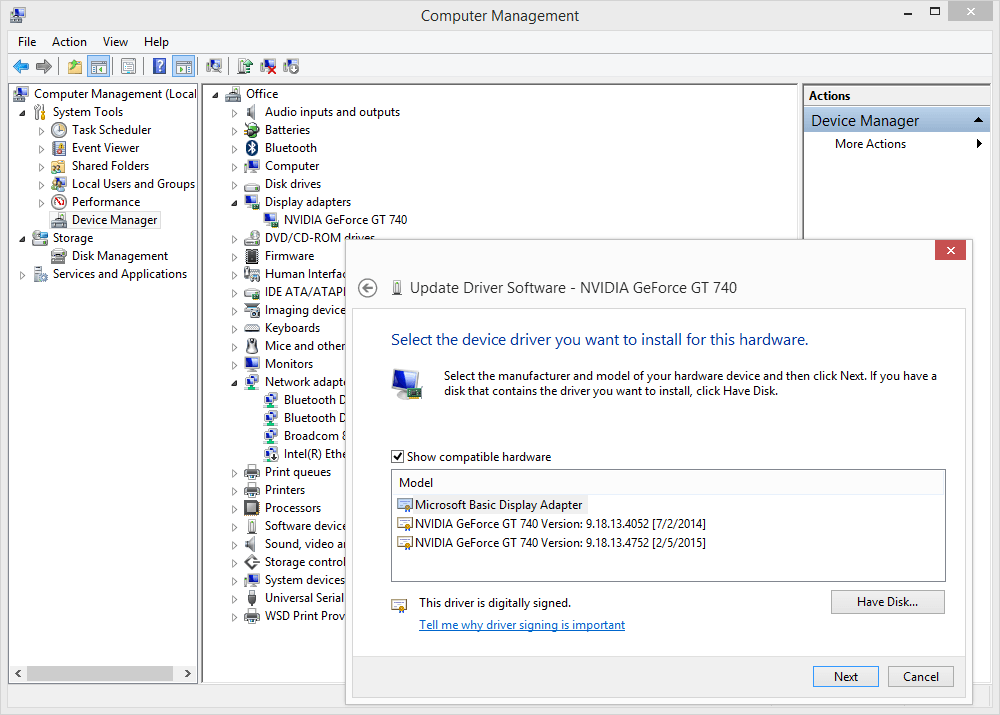The image size is (1000, 715).
Task: Click the back arrow in Update Driver dialog
Action: [367, 288]
